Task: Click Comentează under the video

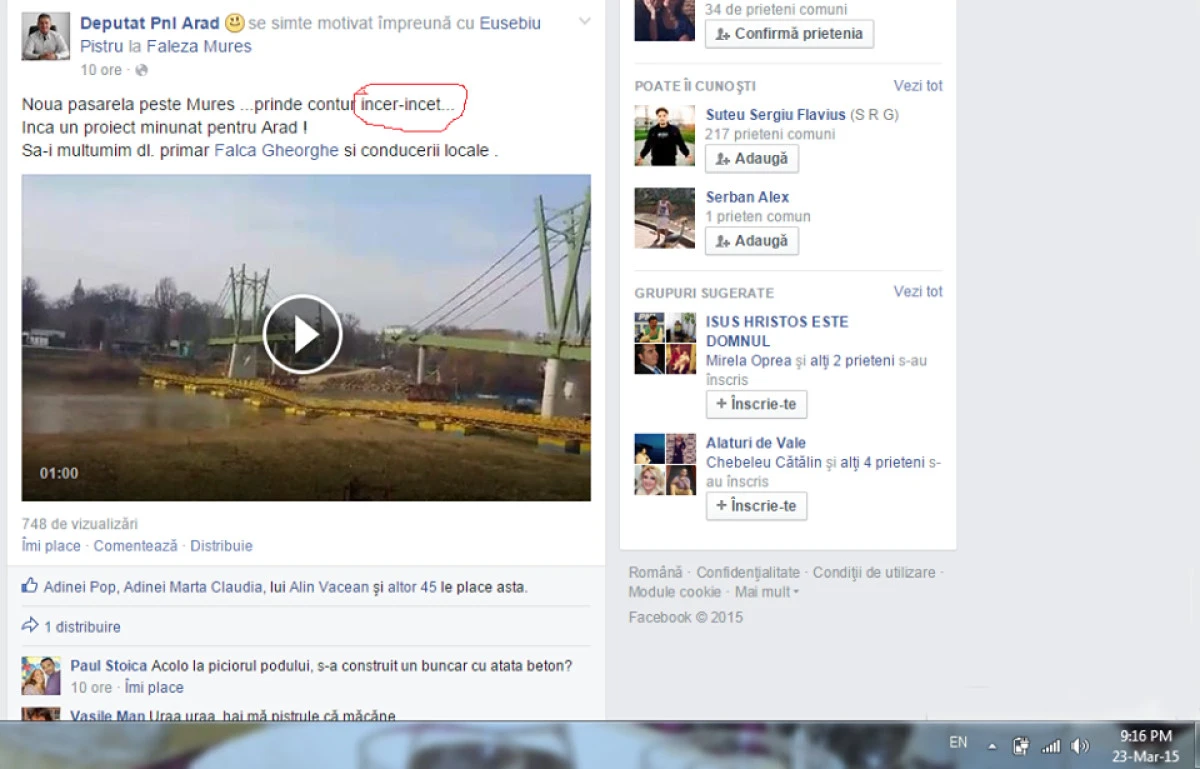Action: pos(135,546)
